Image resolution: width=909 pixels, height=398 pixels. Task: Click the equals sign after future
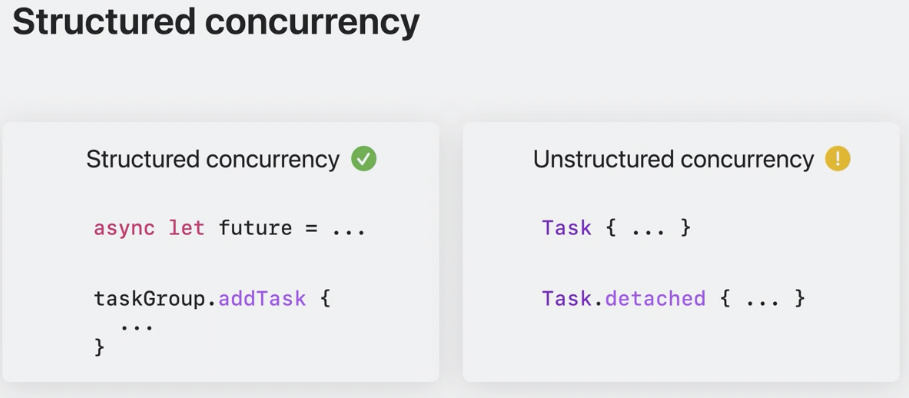click(x=312, y=228)
